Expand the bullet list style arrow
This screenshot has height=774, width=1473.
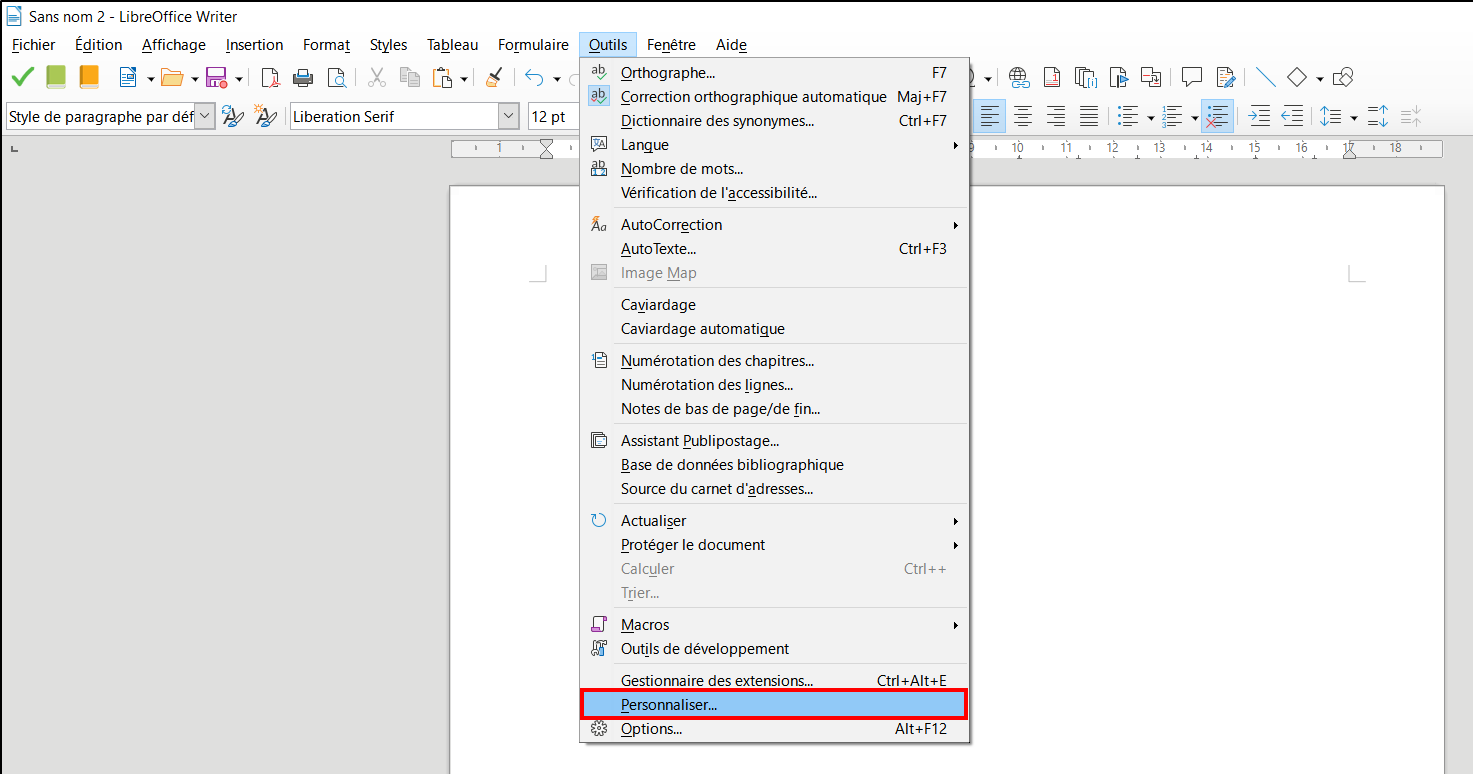pyautogui.click(x=1150, y=117)
